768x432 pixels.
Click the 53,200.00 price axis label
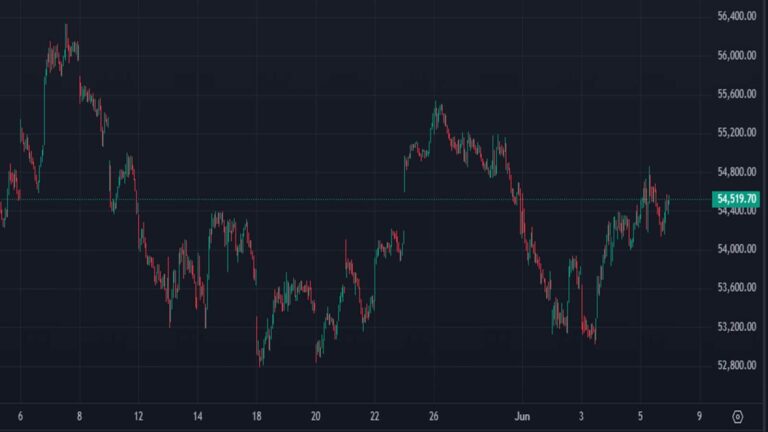coord(737,327)
